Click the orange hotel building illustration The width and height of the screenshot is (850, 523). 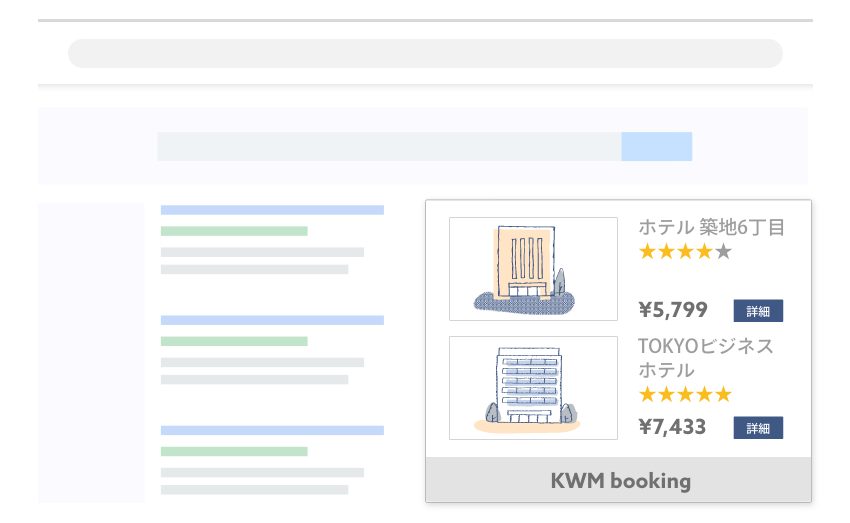point(533,269)
